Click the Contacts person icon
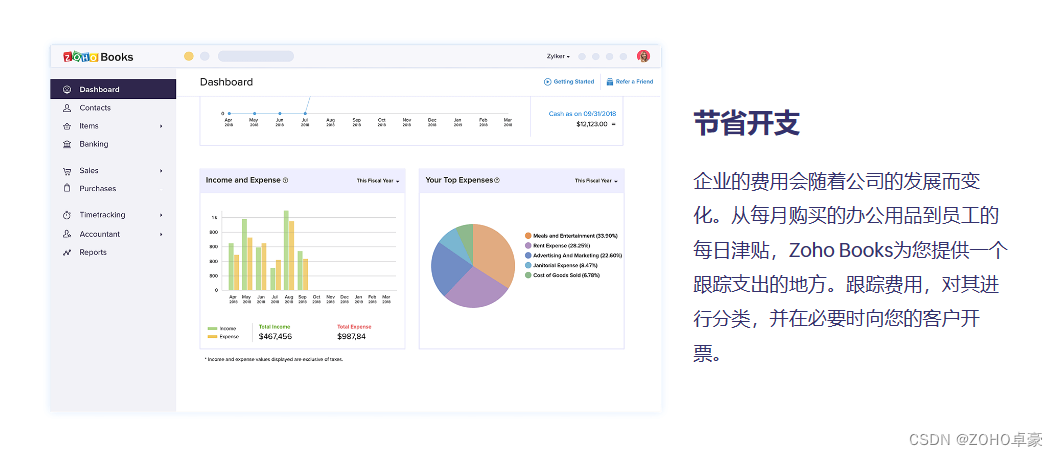The image size is (1058, 457). (67, 107)
